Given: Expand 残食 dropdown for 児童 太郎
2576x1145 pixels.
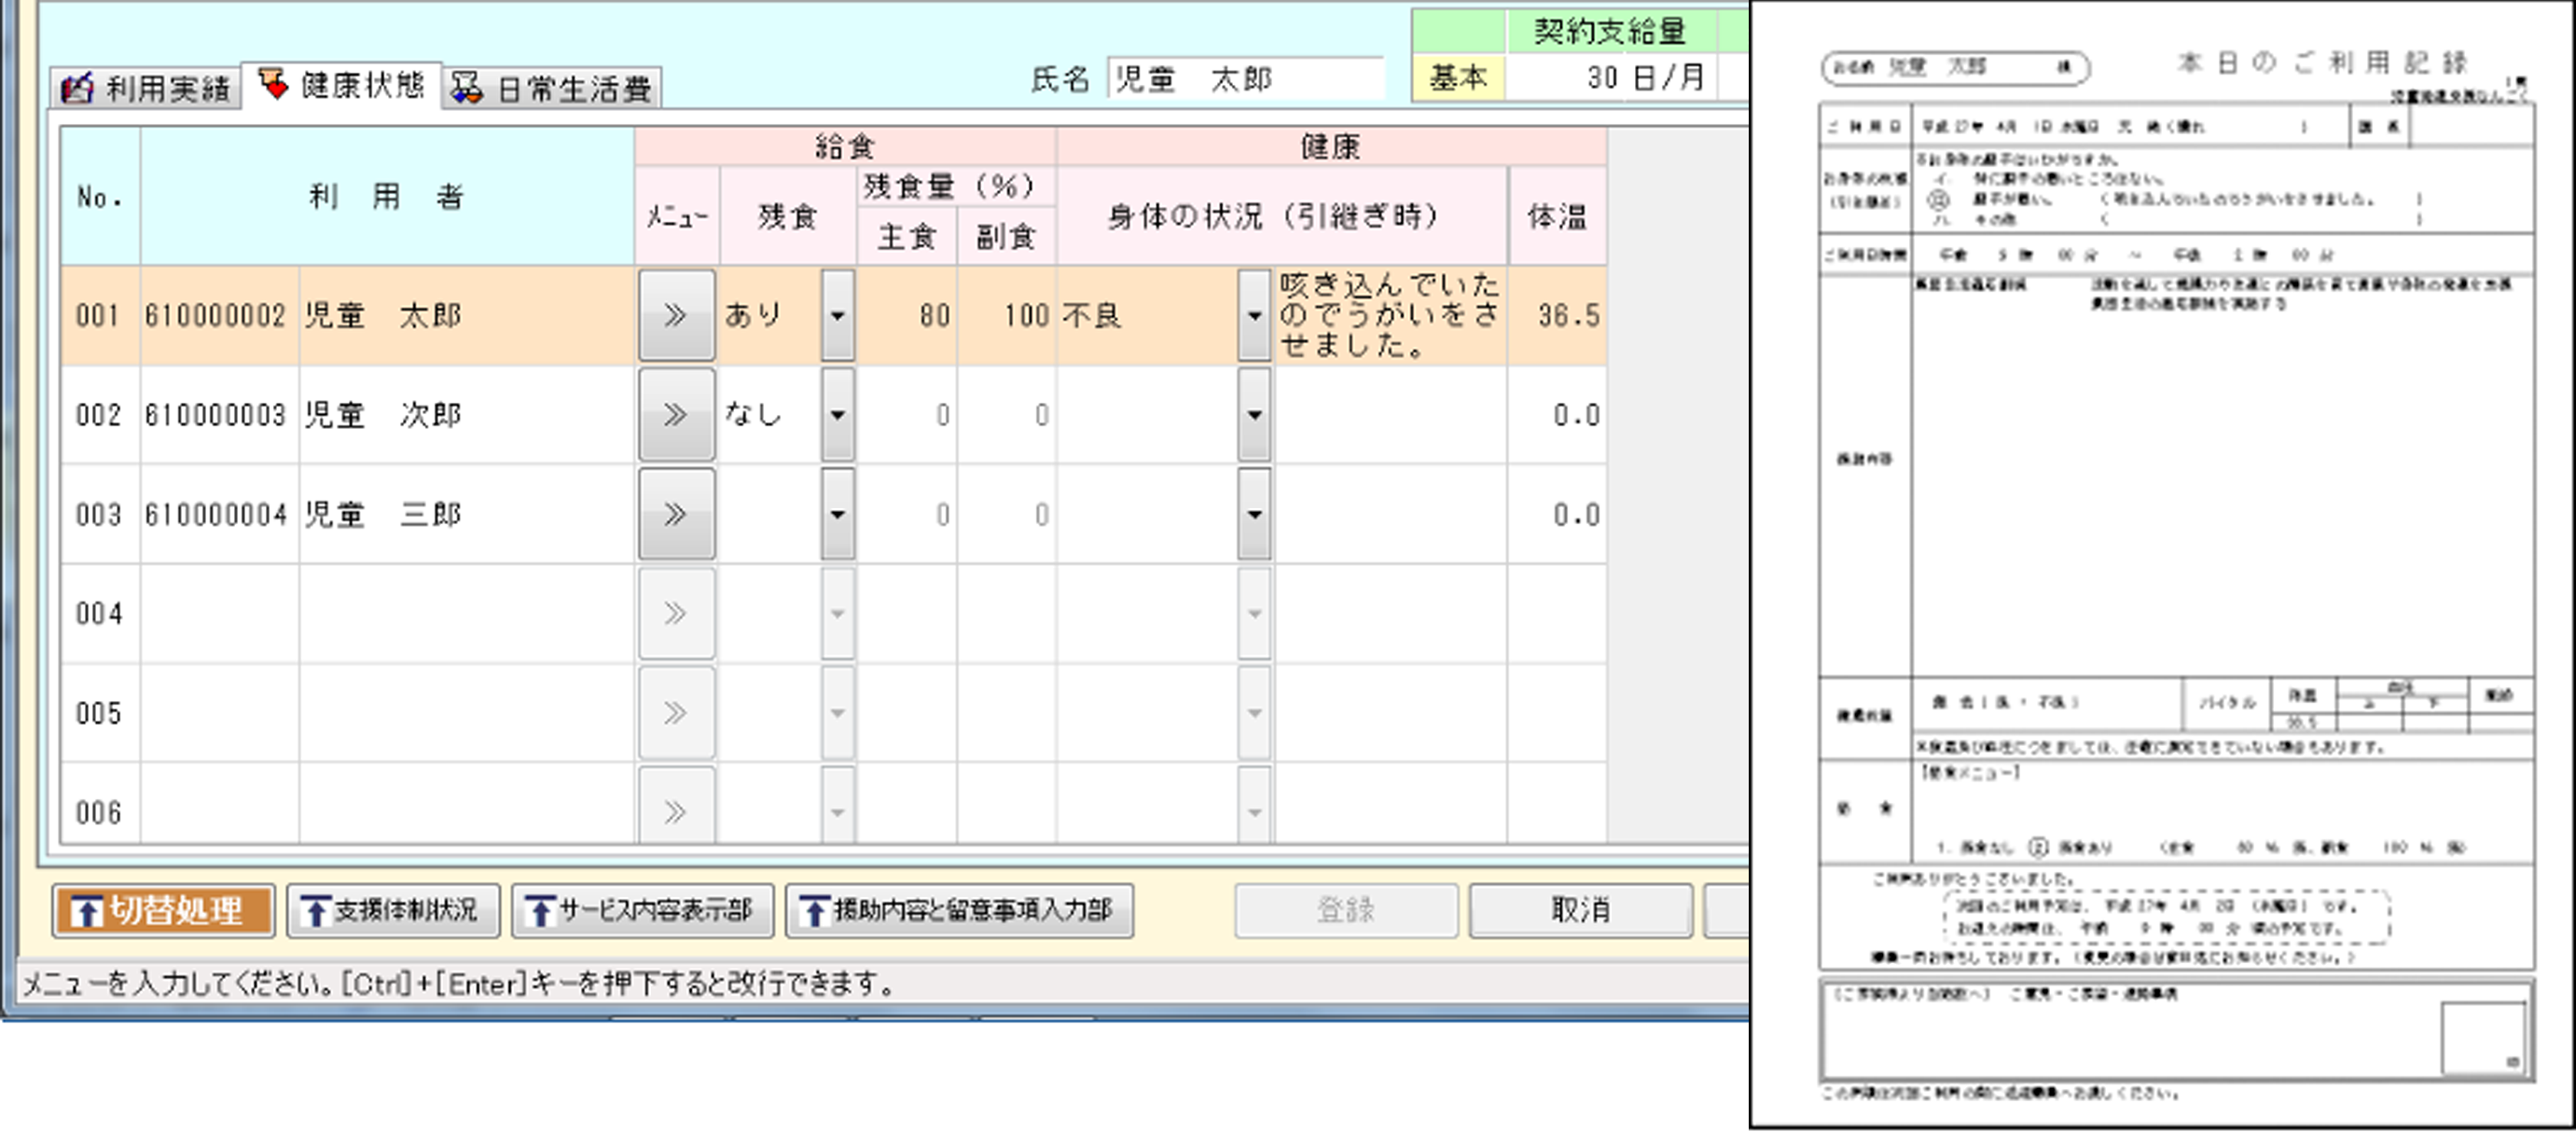Looking at the screenshot, I should 837,315.
